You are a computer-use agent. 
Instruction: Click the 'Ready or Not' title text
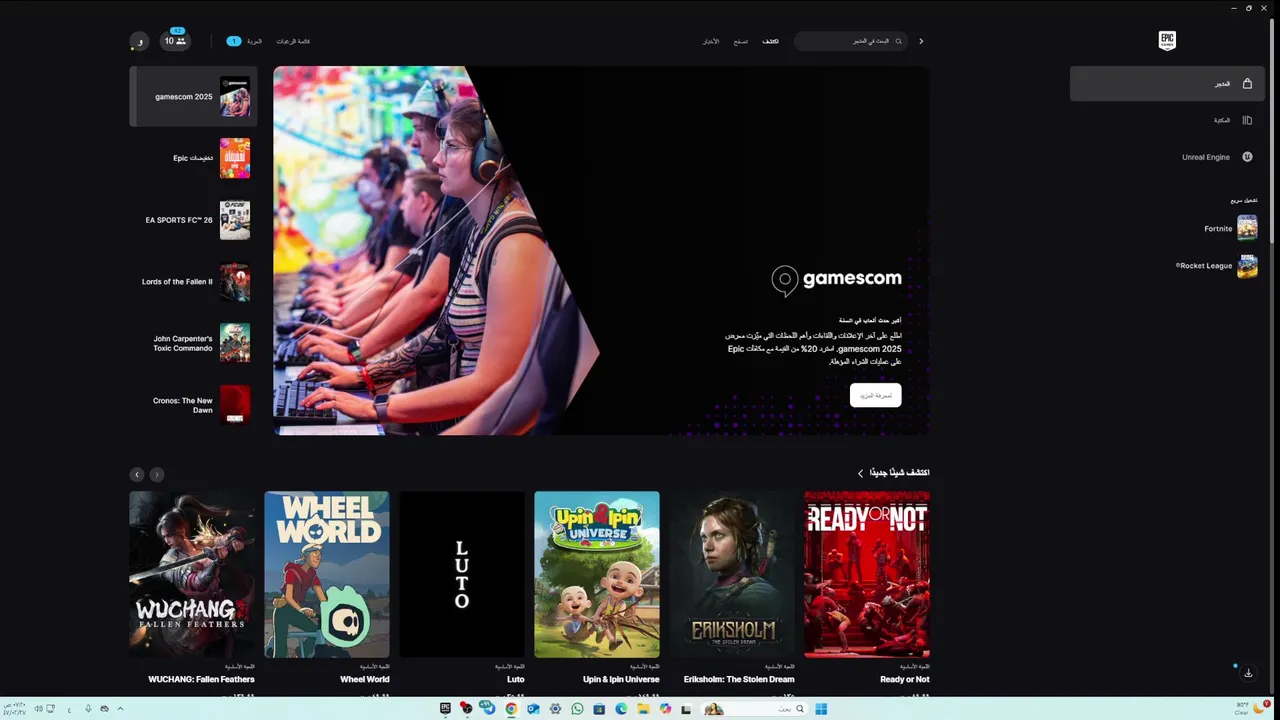click(x=905, y=680)
